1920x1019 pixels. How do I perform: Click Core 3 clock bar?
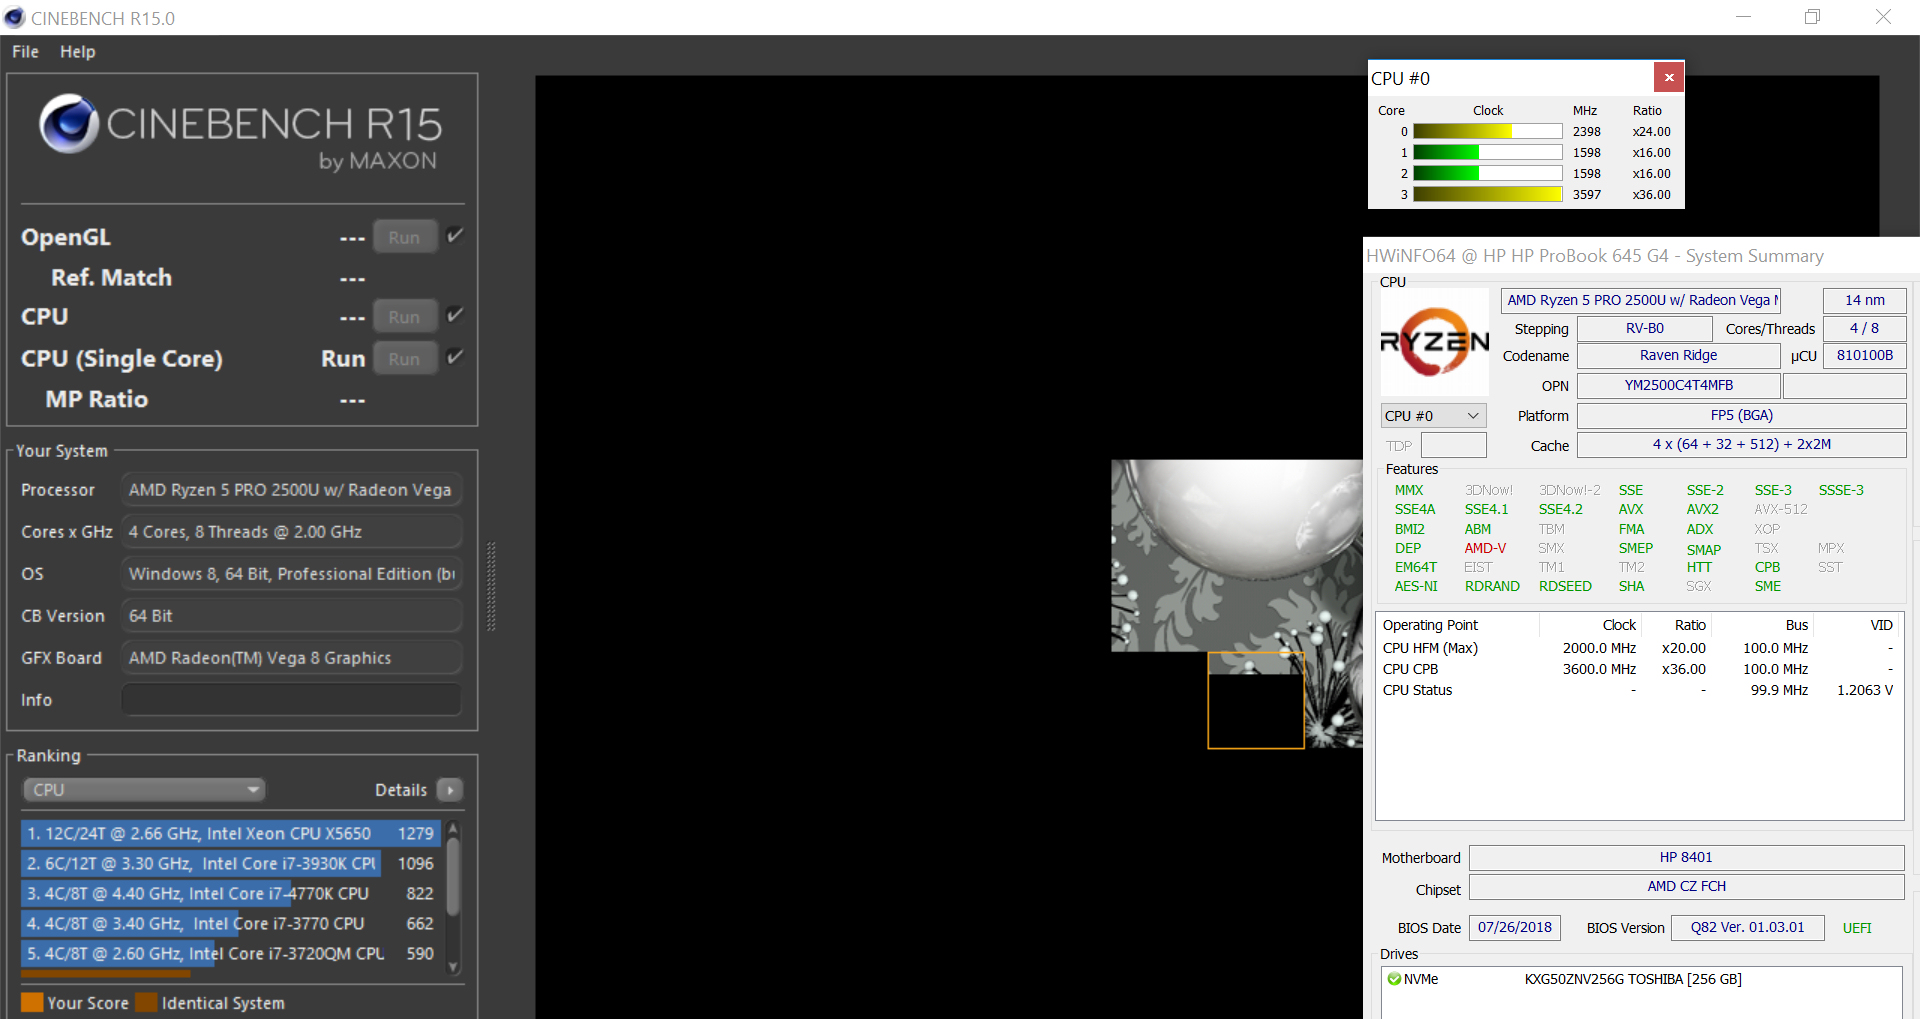1487,194
